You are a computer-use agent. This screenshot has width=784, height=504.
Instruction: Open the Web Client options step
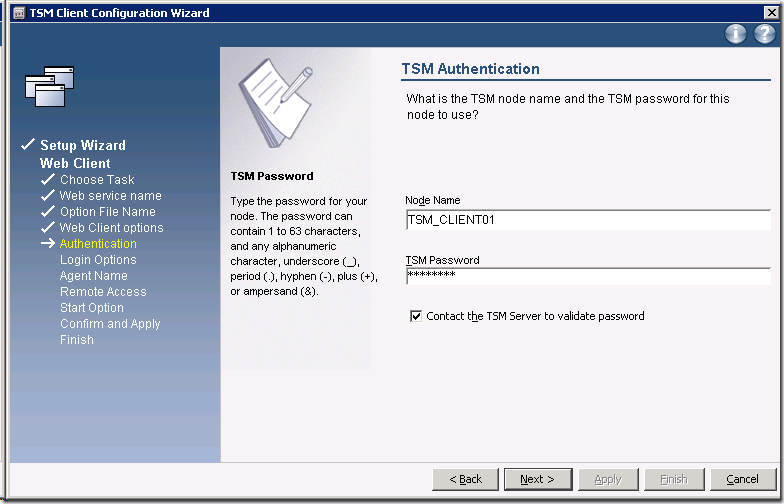[111, 228]
